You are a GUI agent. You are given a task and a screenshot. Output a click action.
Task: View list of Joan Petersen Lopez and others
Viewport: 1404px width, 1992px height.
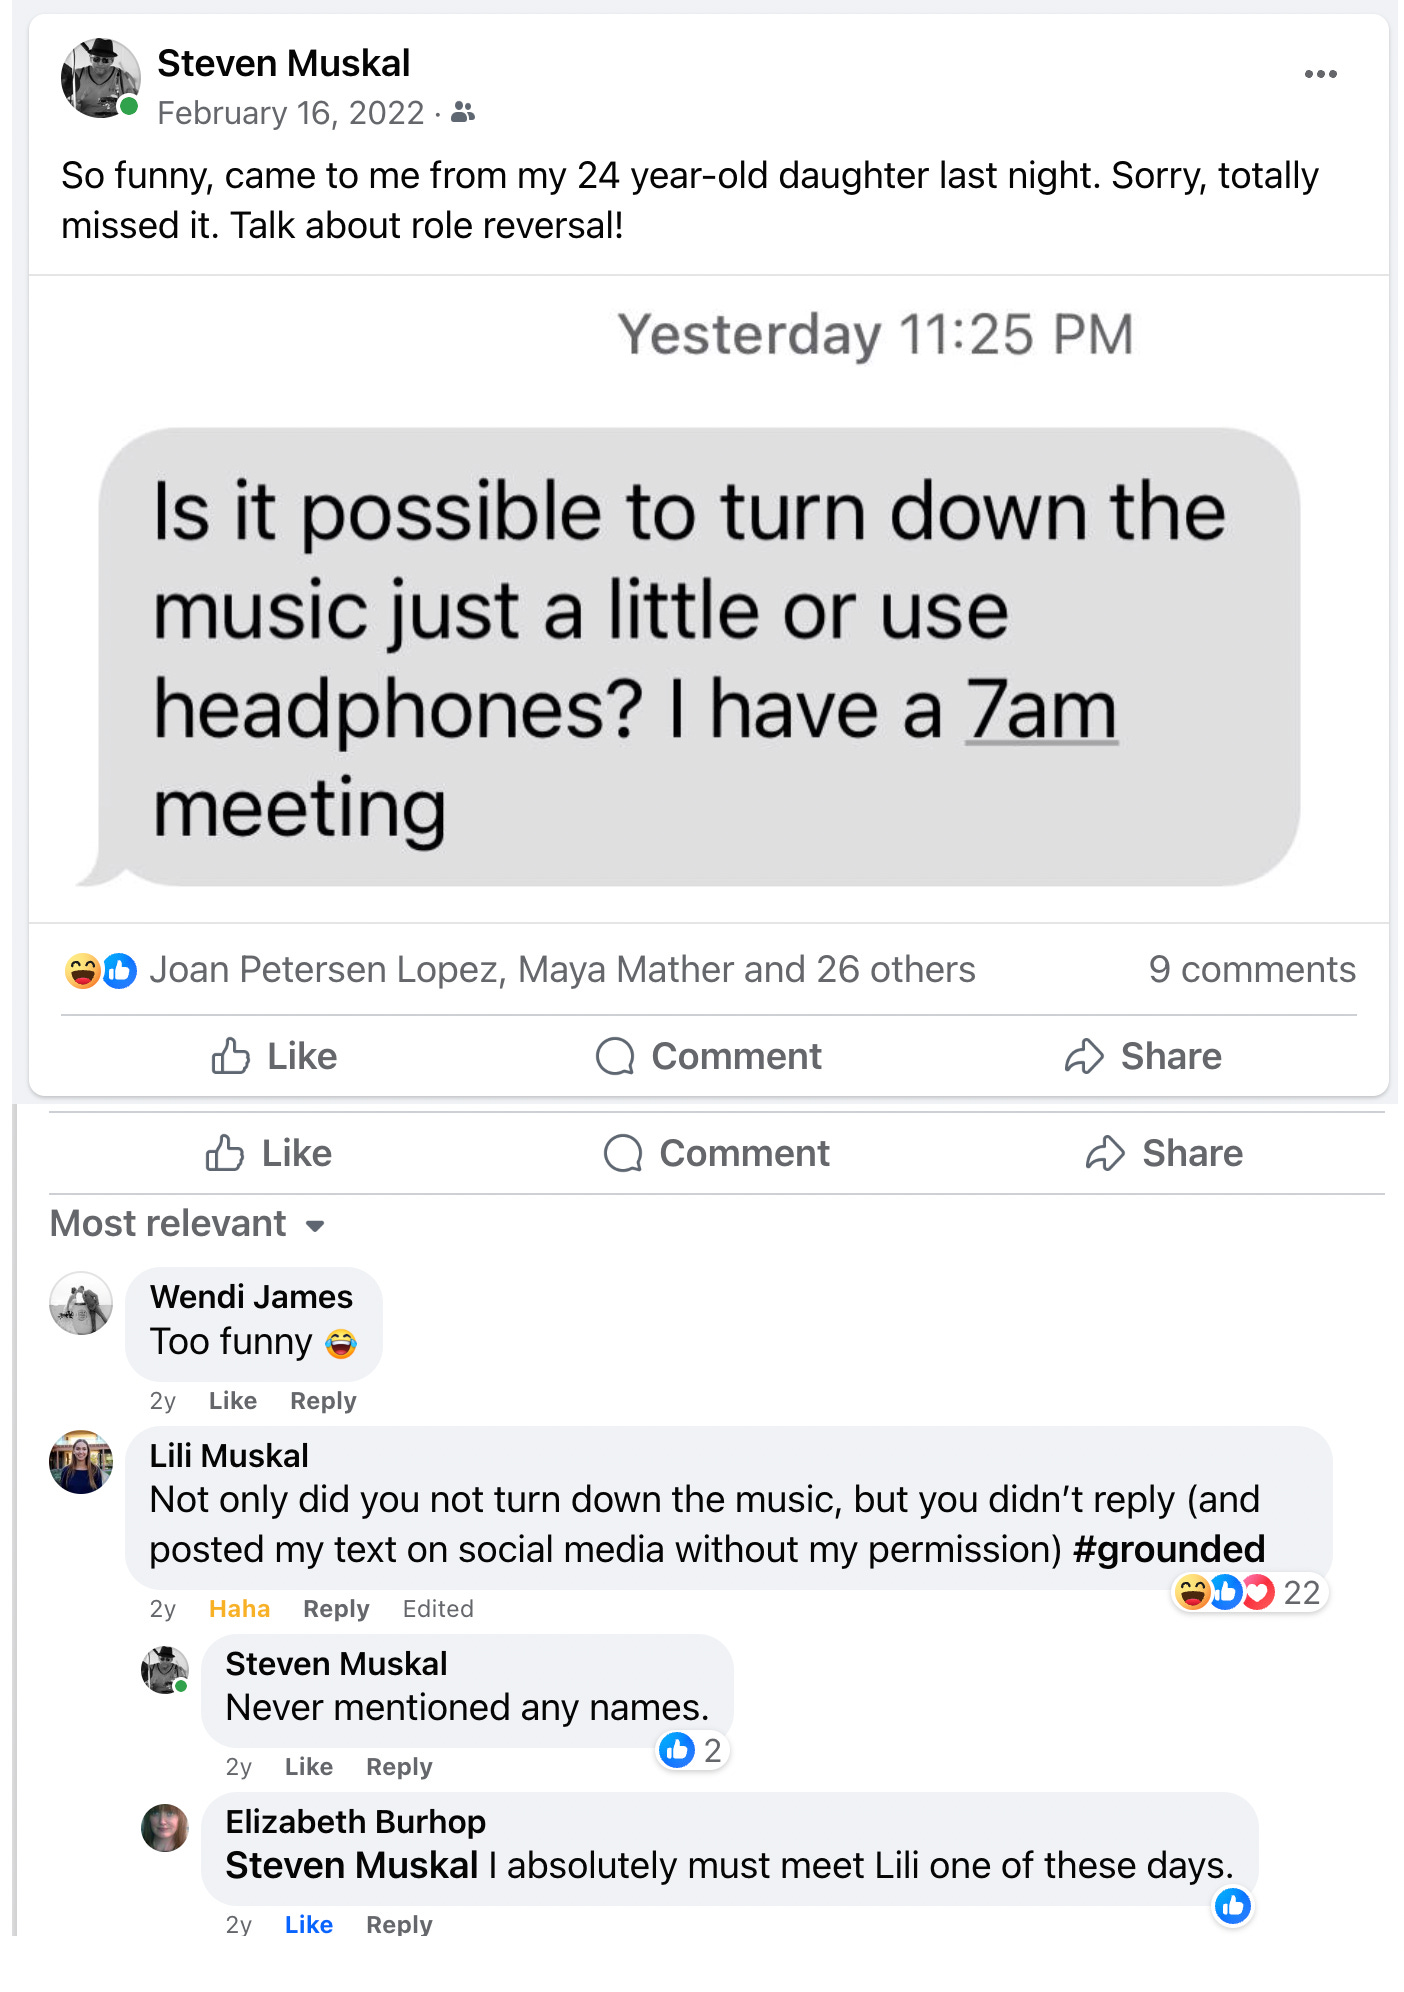click(x=562, y=969)
